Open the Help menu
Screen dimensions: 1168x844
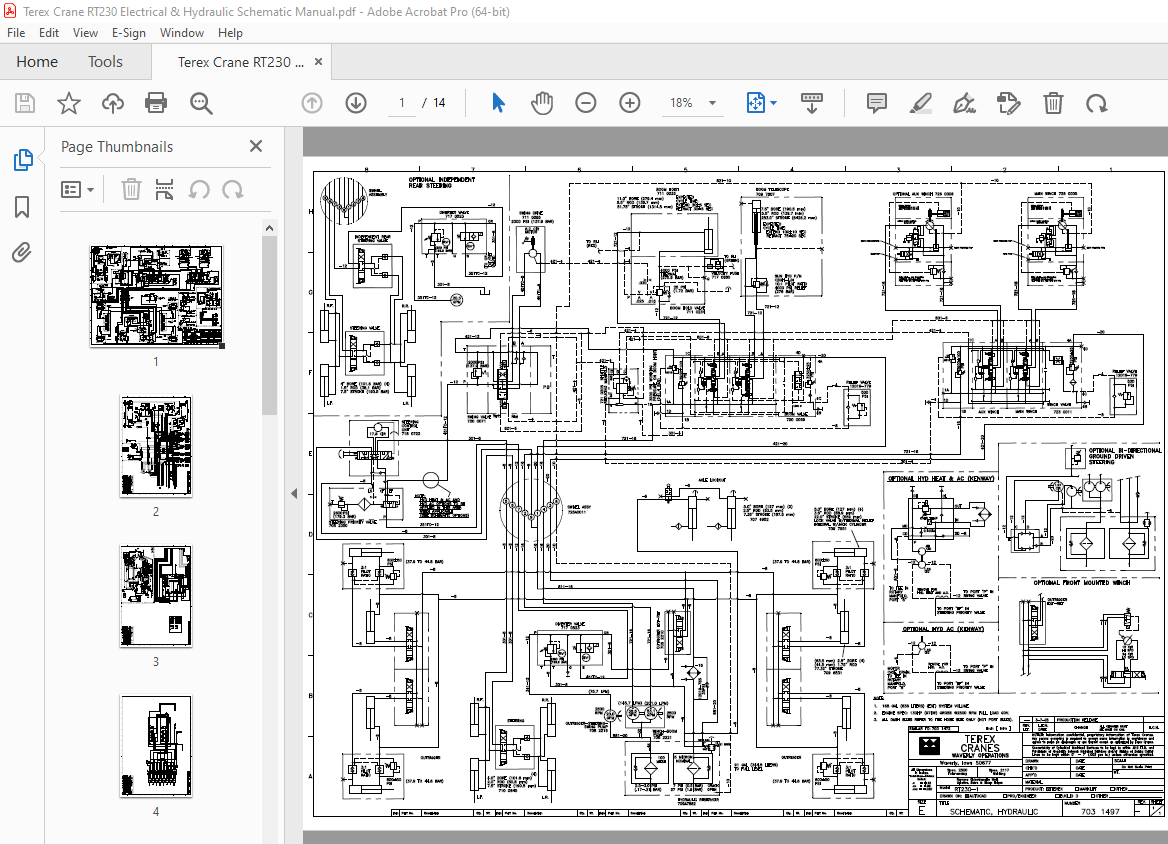[230, 33]
